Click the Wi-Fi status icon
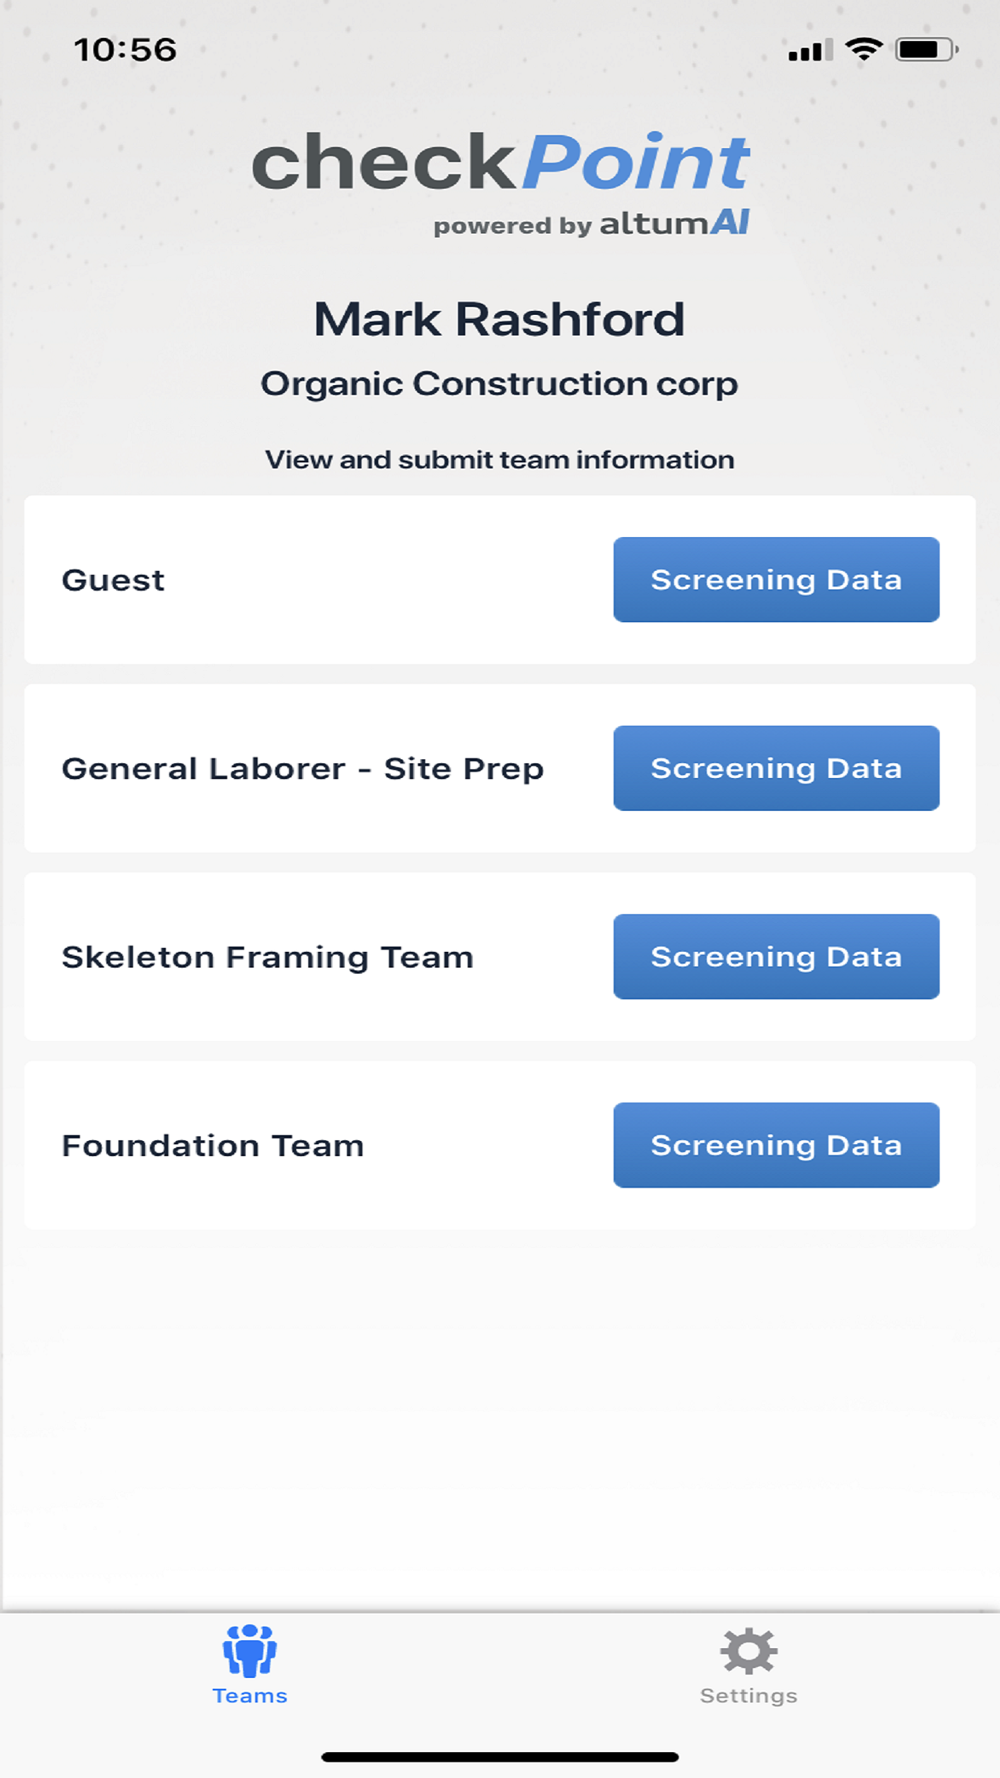Image resolution: width=1000 pixels, height=1778 pixels. (864, 49)
